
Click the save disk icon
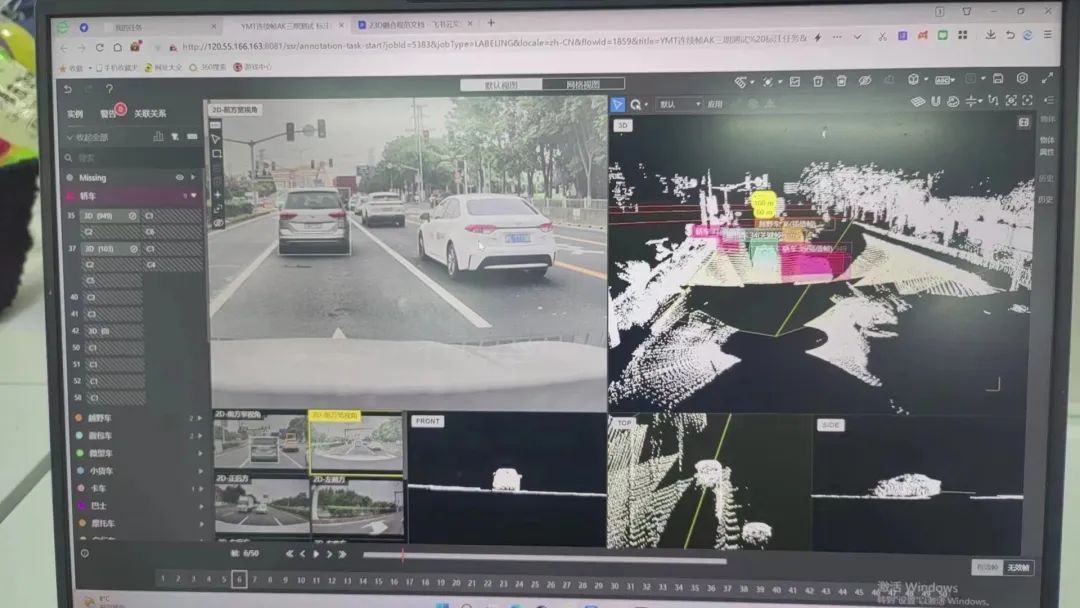click(997, 79)
